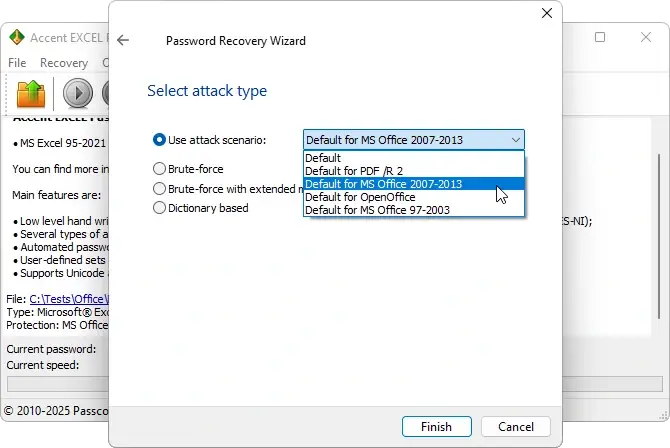Open the Recovery menu in main window

tap(64, 63)
